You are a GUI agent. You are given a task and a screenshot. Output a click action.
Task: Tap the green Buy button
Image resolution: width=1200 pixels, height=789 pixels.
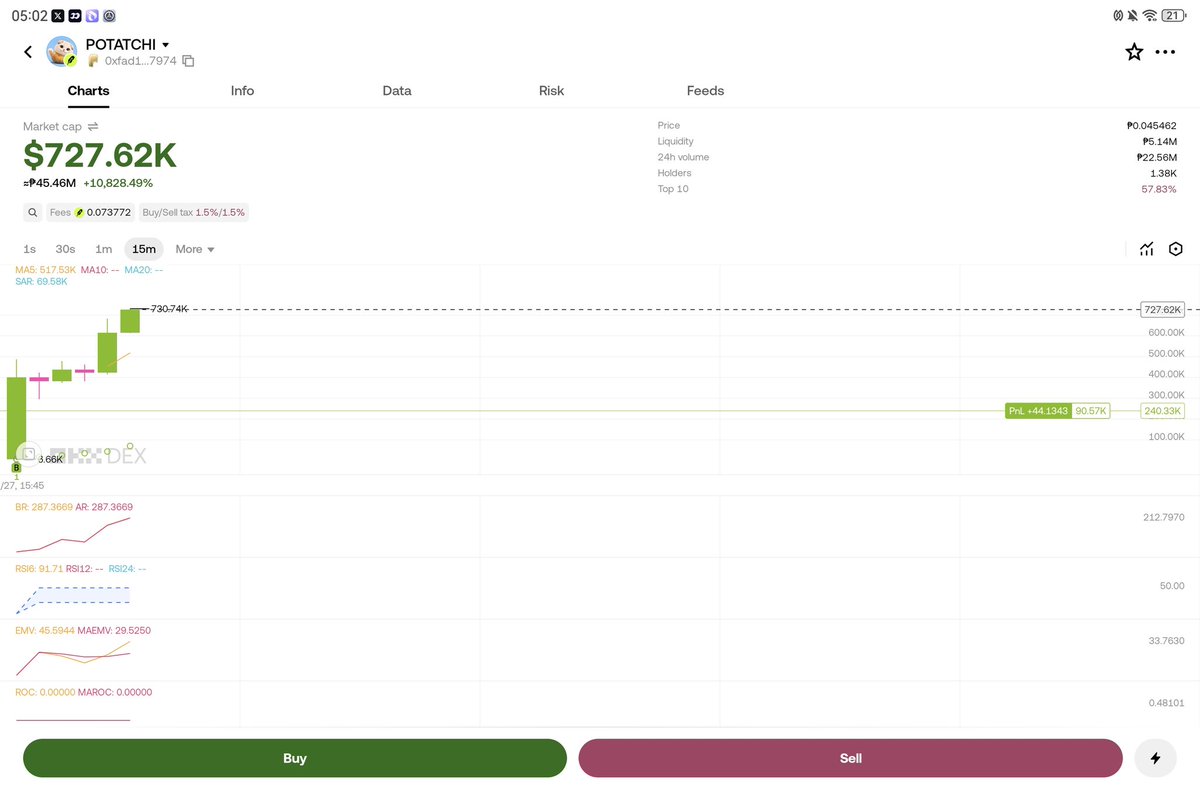295,758
